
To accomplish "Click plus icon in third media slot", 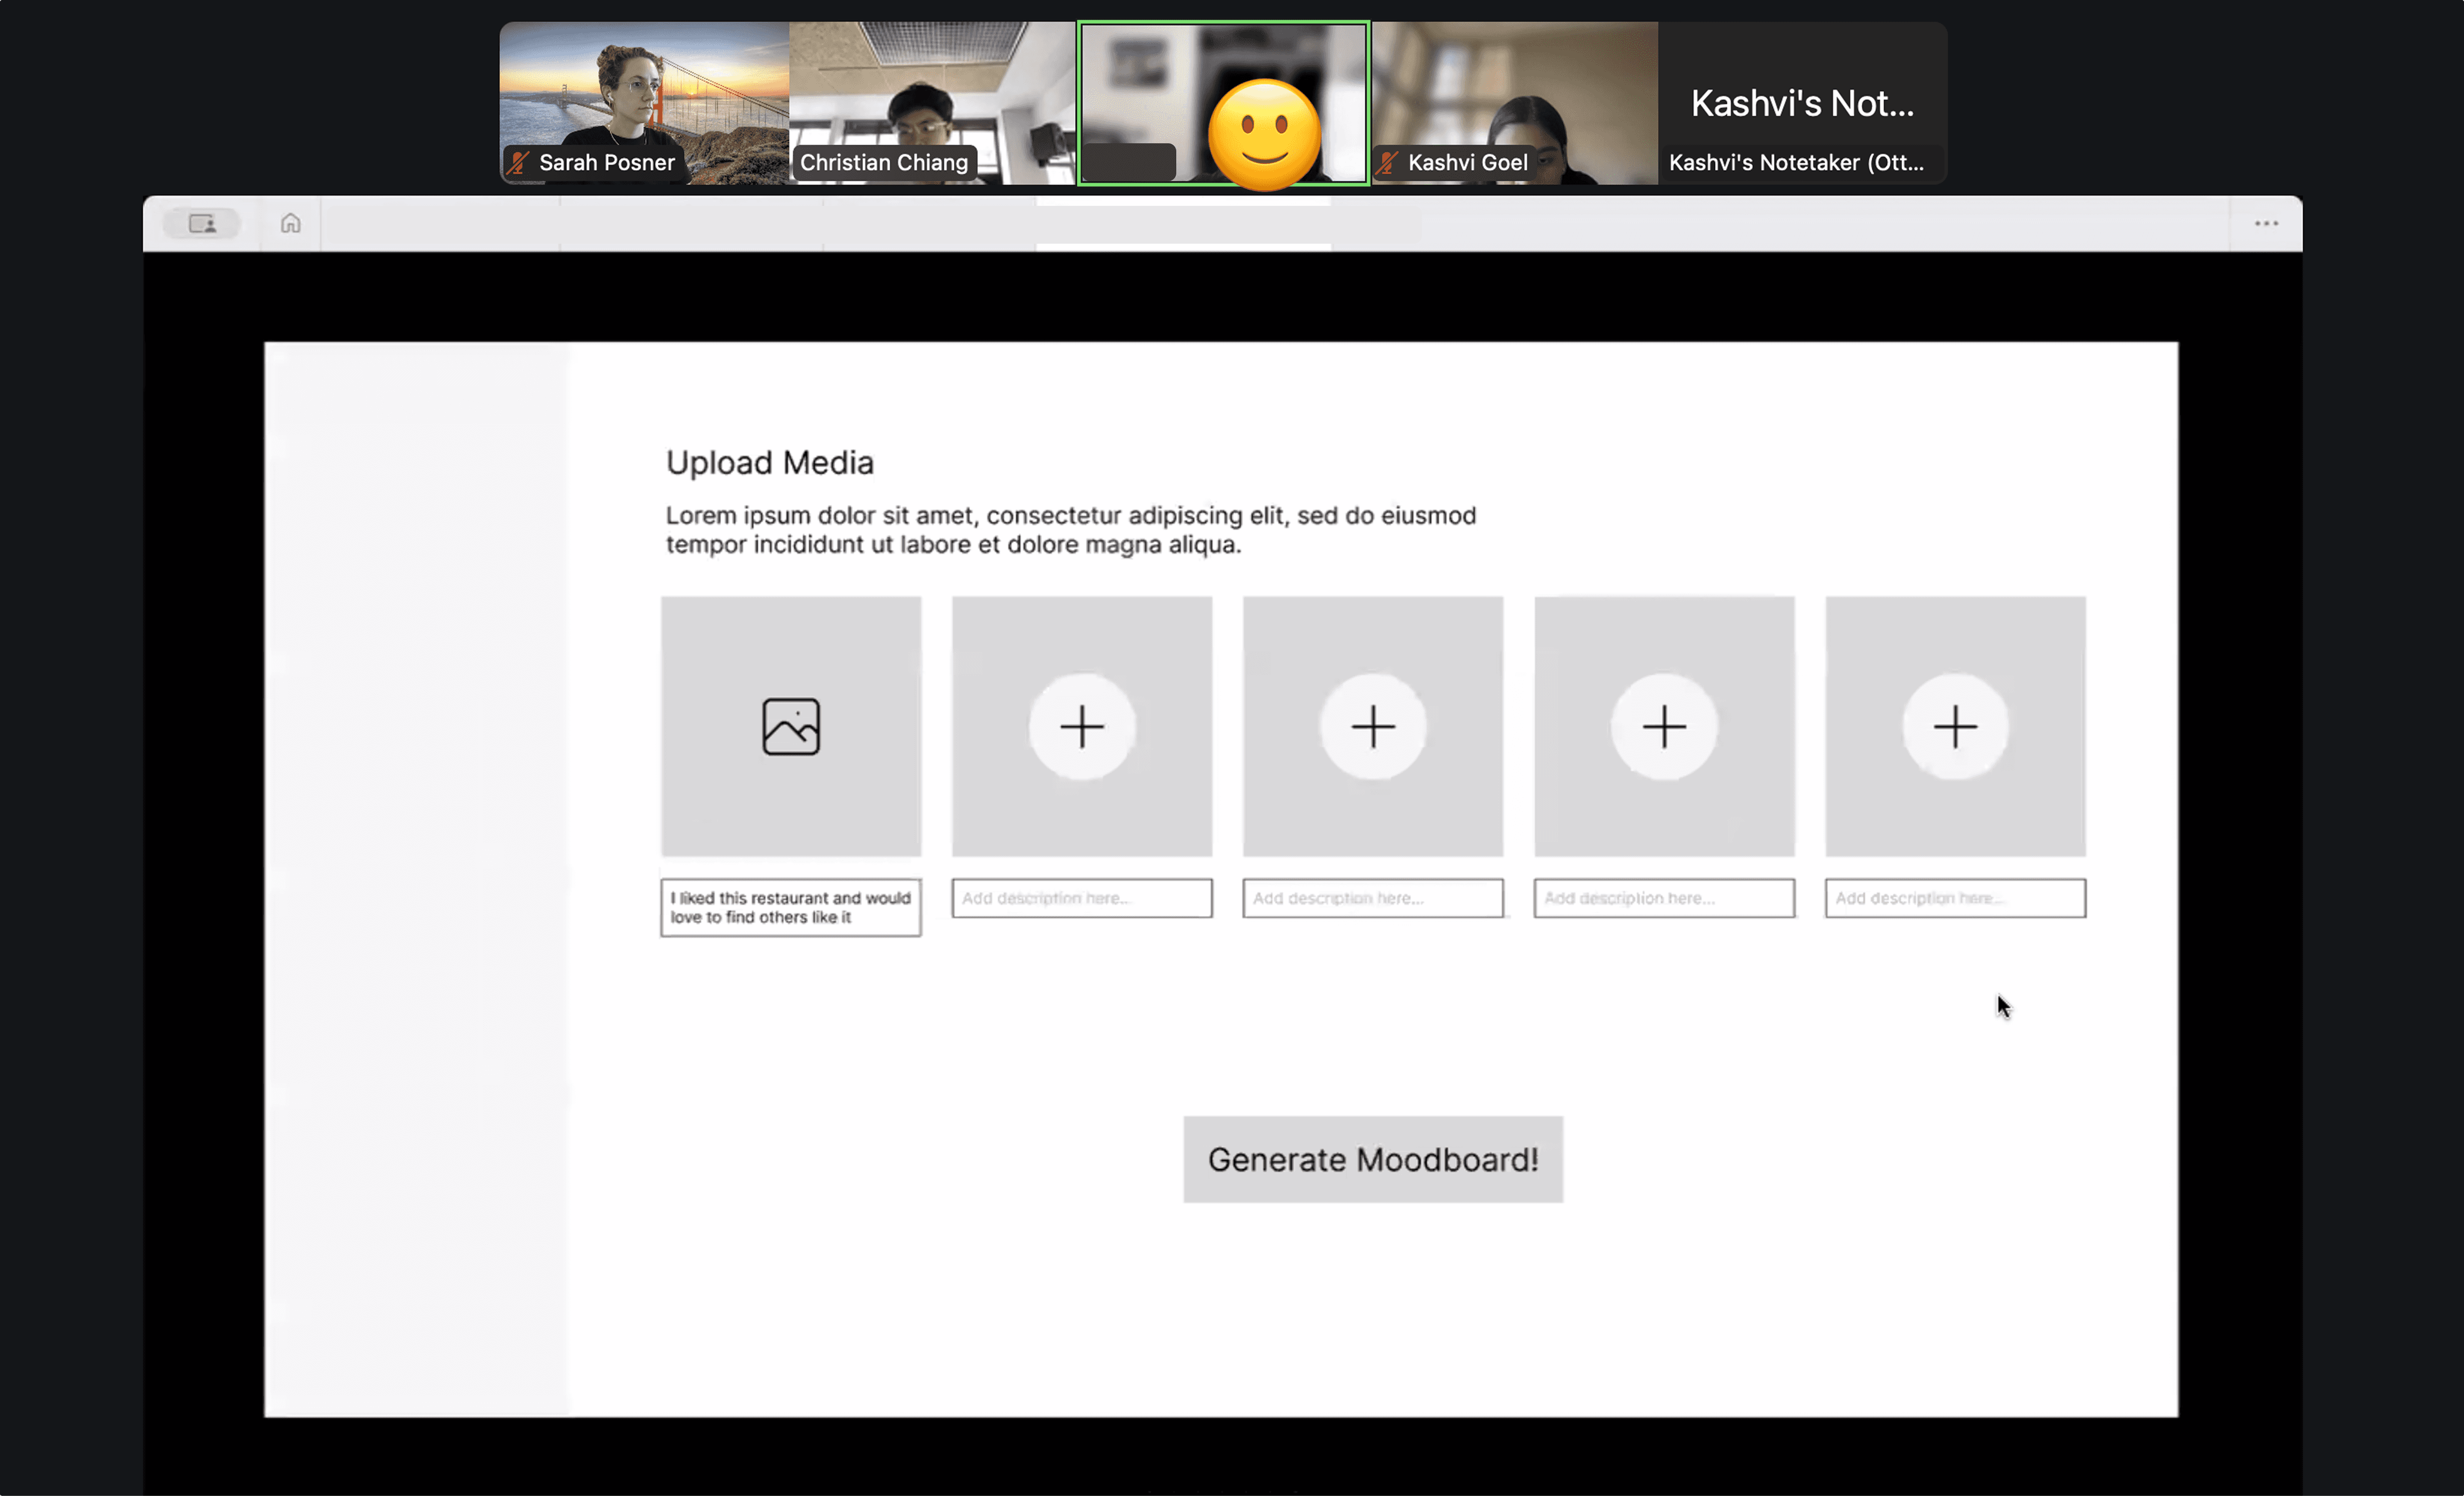I will (x=1372, y=726).
